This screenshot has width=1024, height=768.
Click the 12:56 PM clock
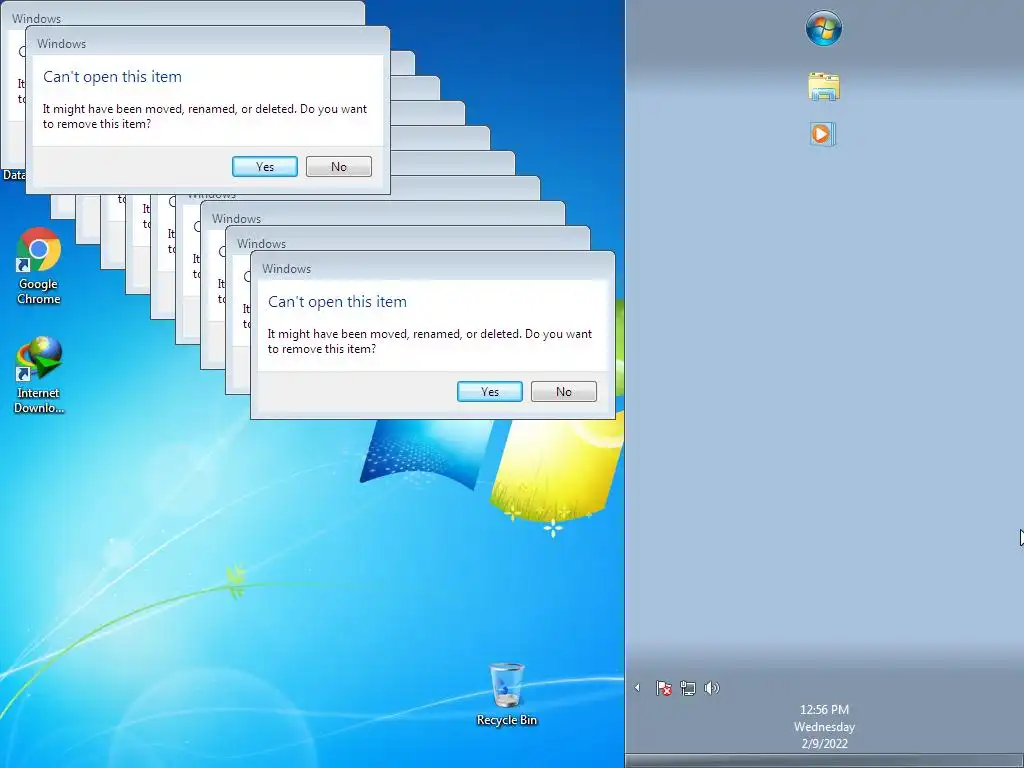pos(824,709)
